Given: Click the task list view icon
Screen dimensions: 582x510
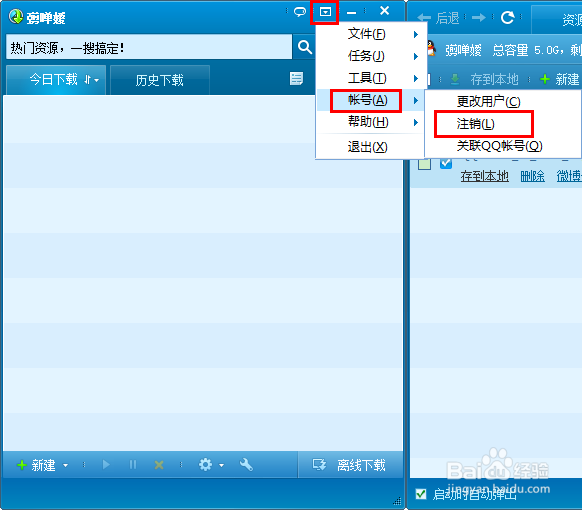Looking at the screenshot, I should coord(296,79).
